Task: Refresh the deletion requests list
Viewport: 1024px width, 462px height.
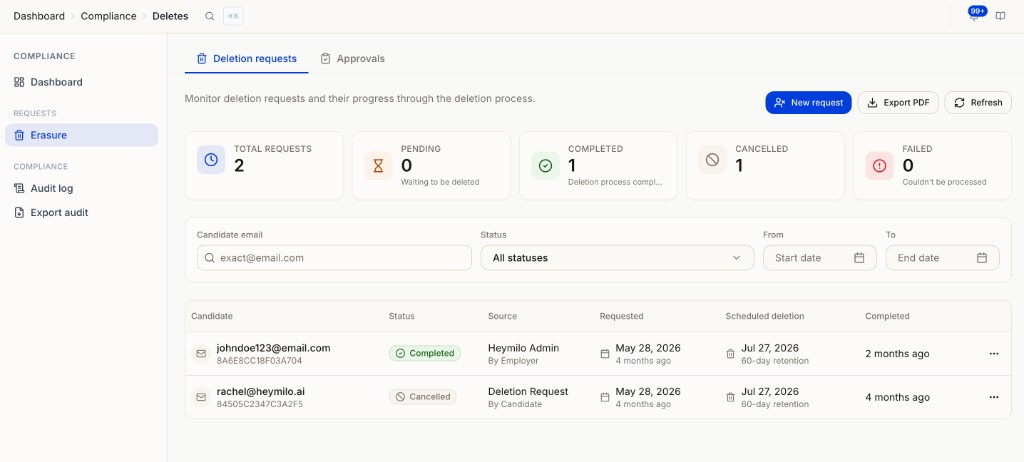Action: click(978, 103)
